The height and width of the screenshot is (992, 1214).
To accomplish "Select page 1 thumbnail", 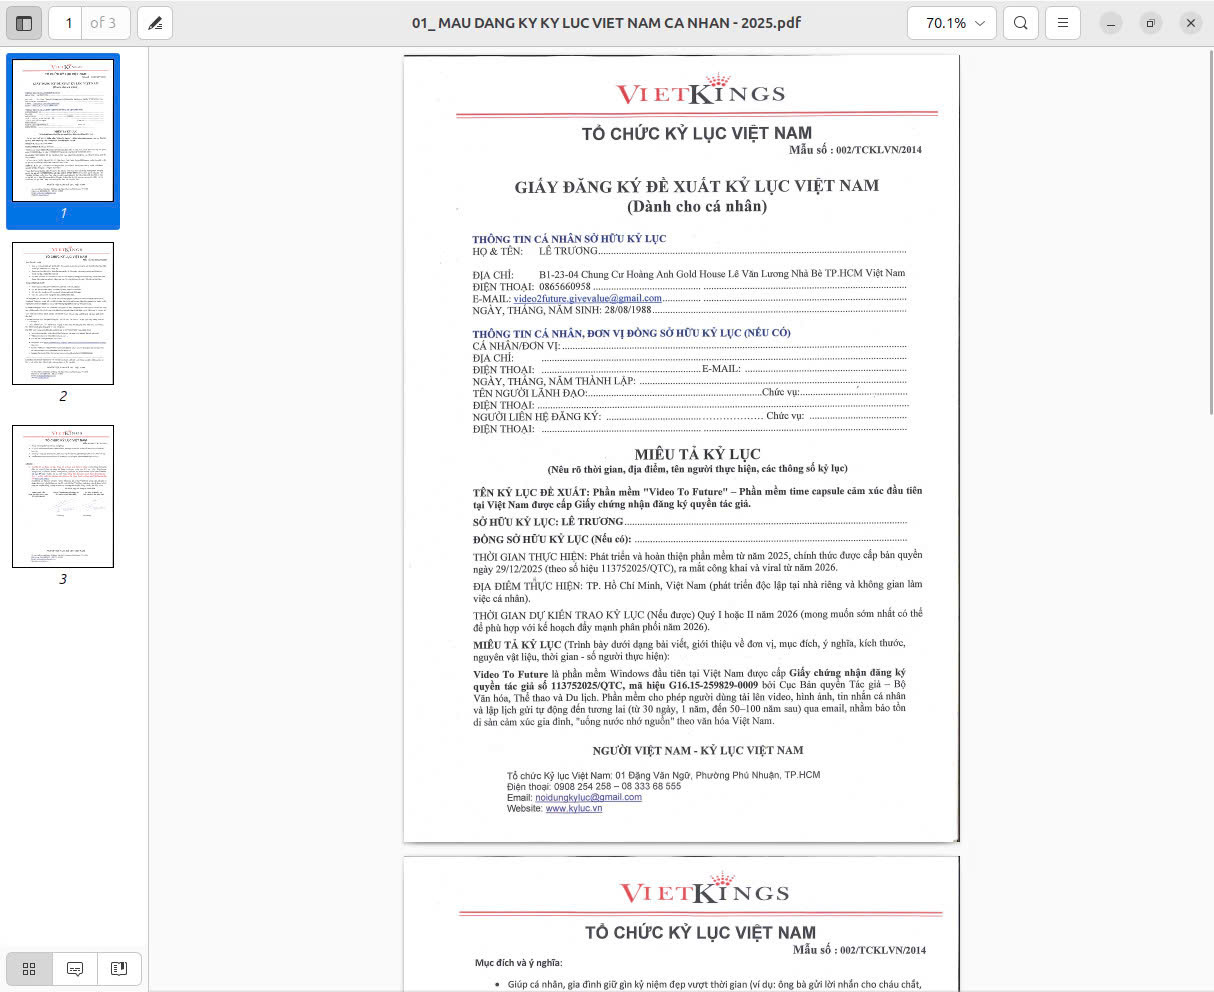I will pos(63,131).
